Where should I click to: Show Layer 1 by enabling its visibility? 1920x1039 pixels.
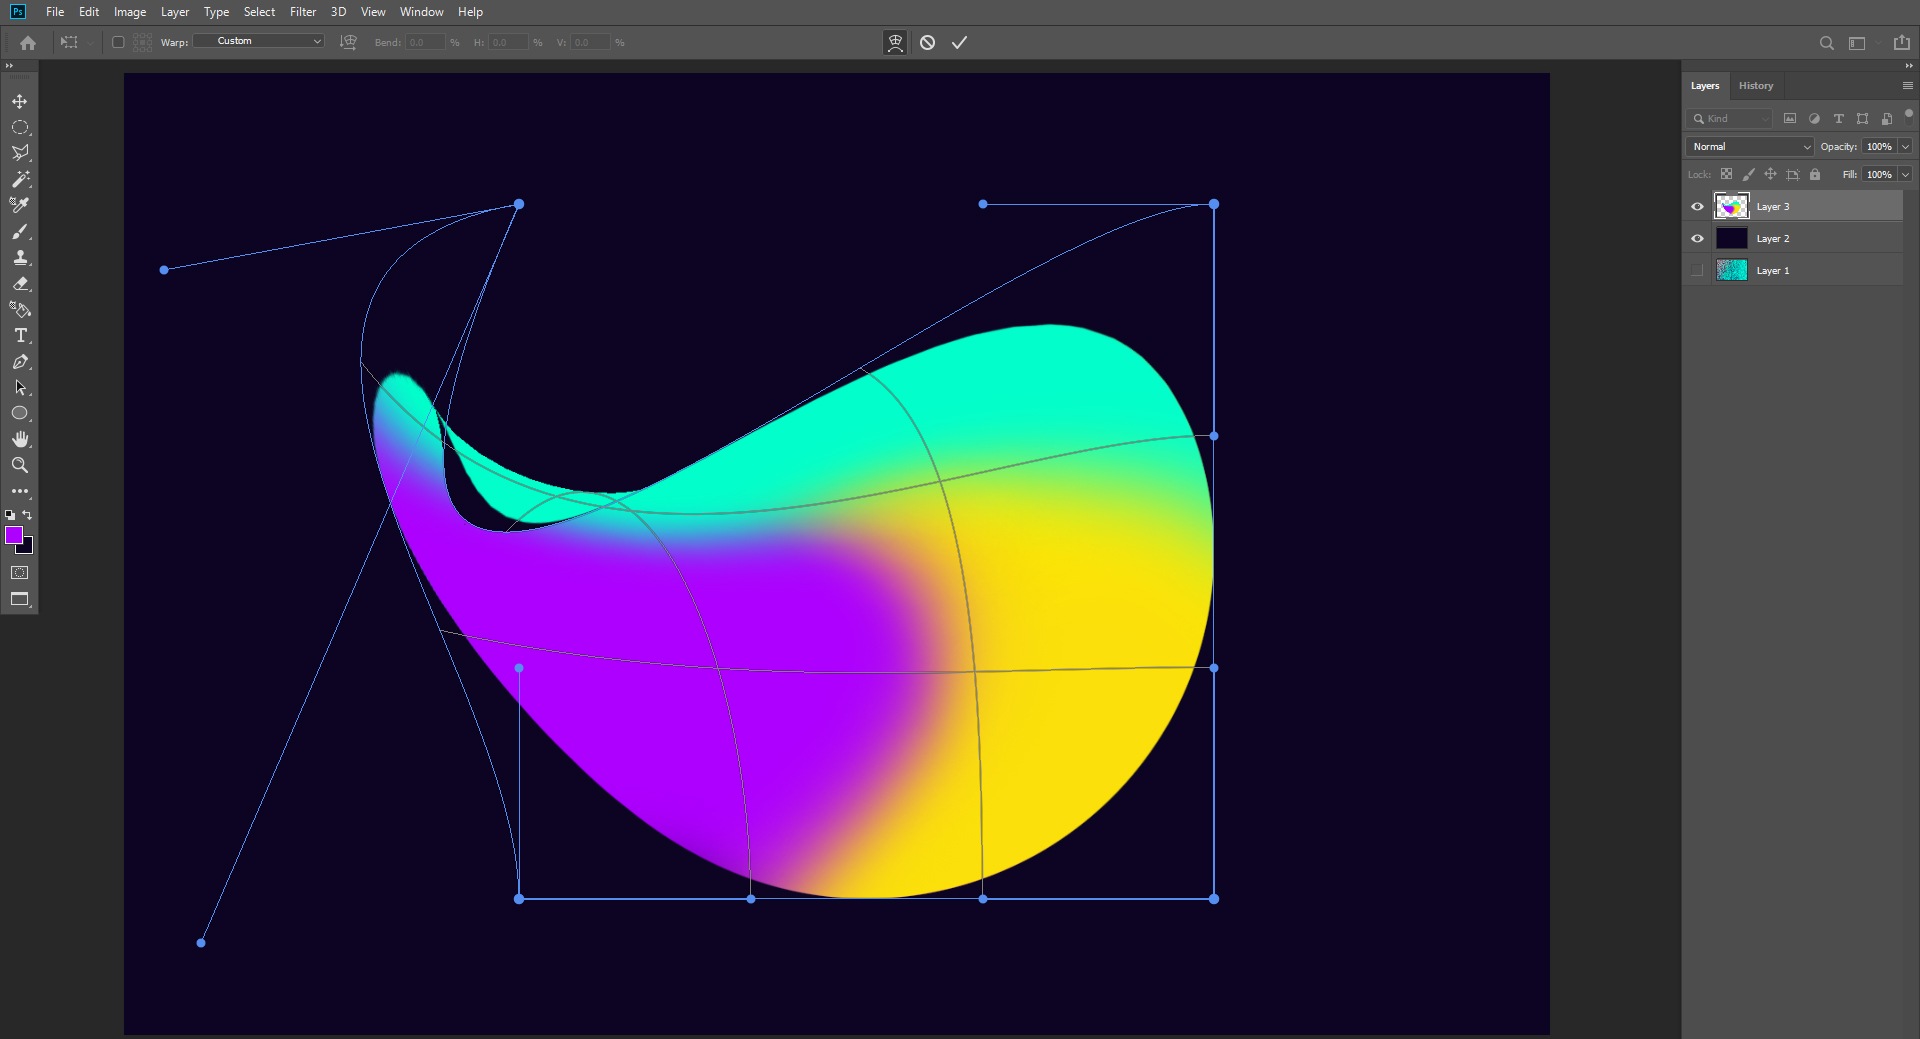(1697, 270)
